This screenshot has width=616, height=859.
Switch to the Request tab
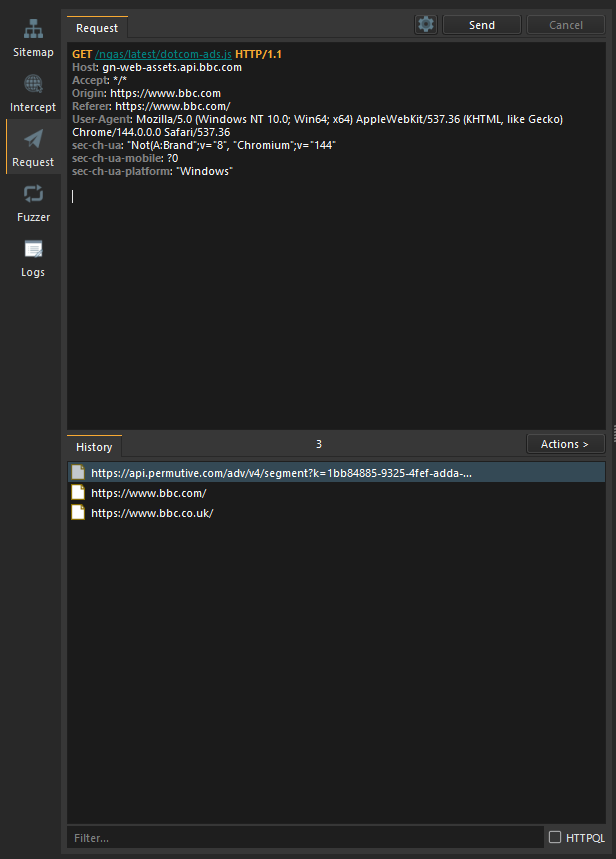click(x=97, y=28)
